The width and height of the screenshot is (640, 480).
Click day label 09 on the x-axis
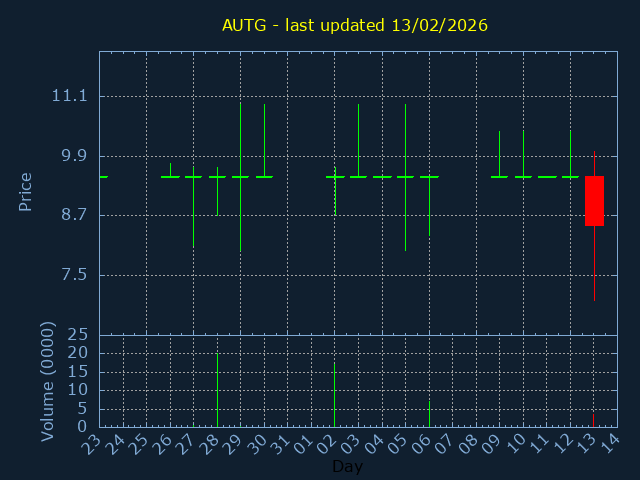click(491, 444)
